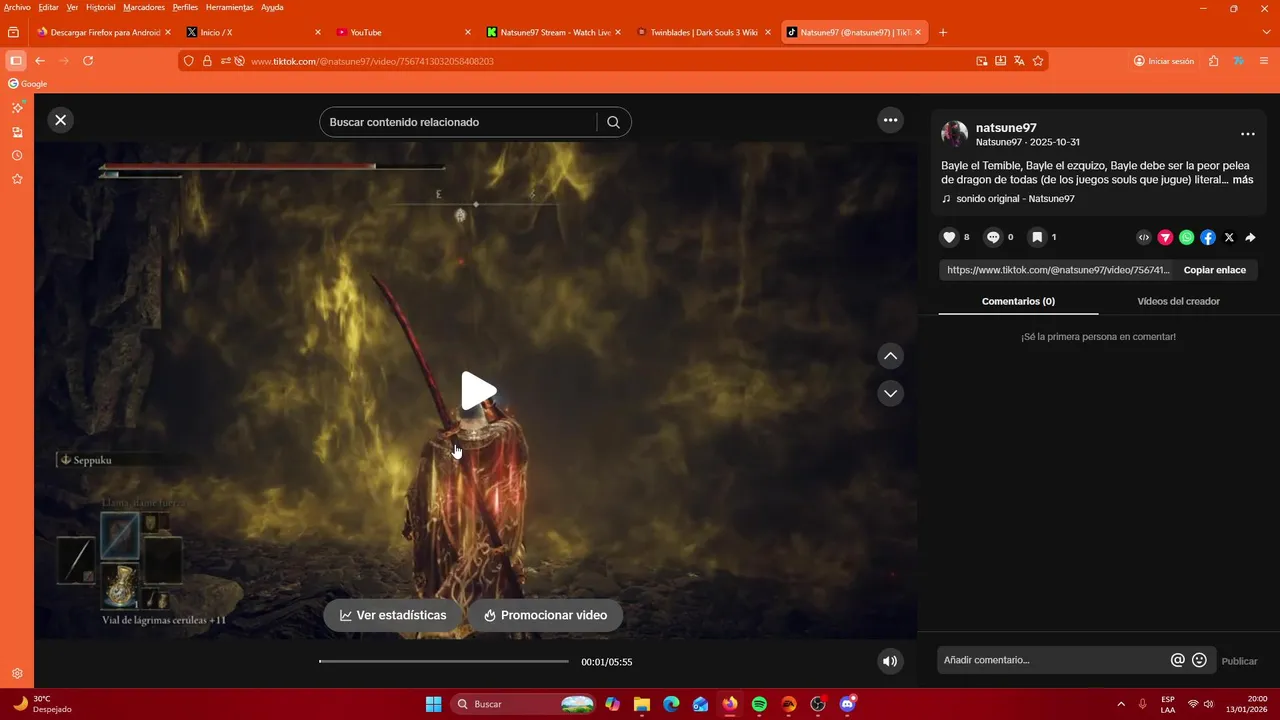This screenshot has height=720, width=1280.
Task: Save the video with the bookmark icon
Action: pyautogui.click(x=1037, y=237)
